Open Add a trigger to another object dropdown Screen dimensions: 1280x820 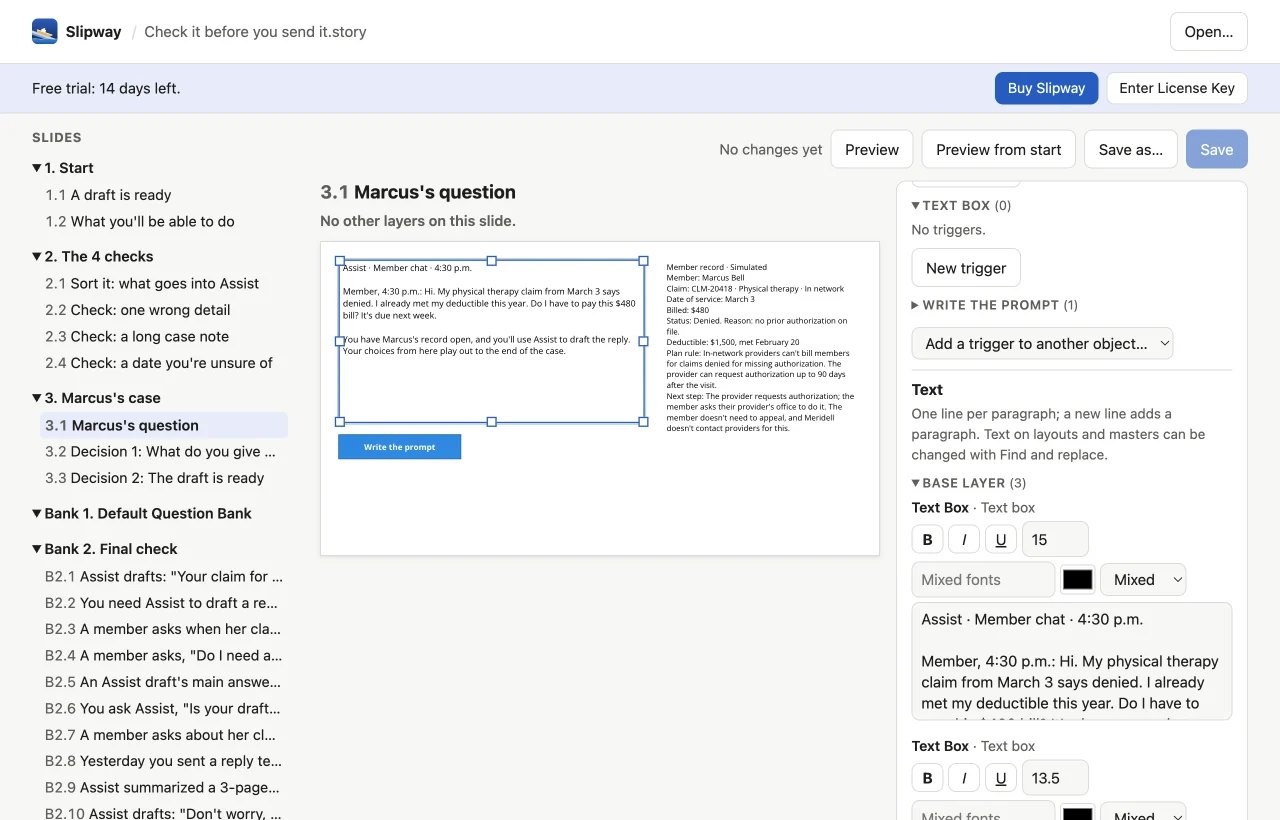1042,343
